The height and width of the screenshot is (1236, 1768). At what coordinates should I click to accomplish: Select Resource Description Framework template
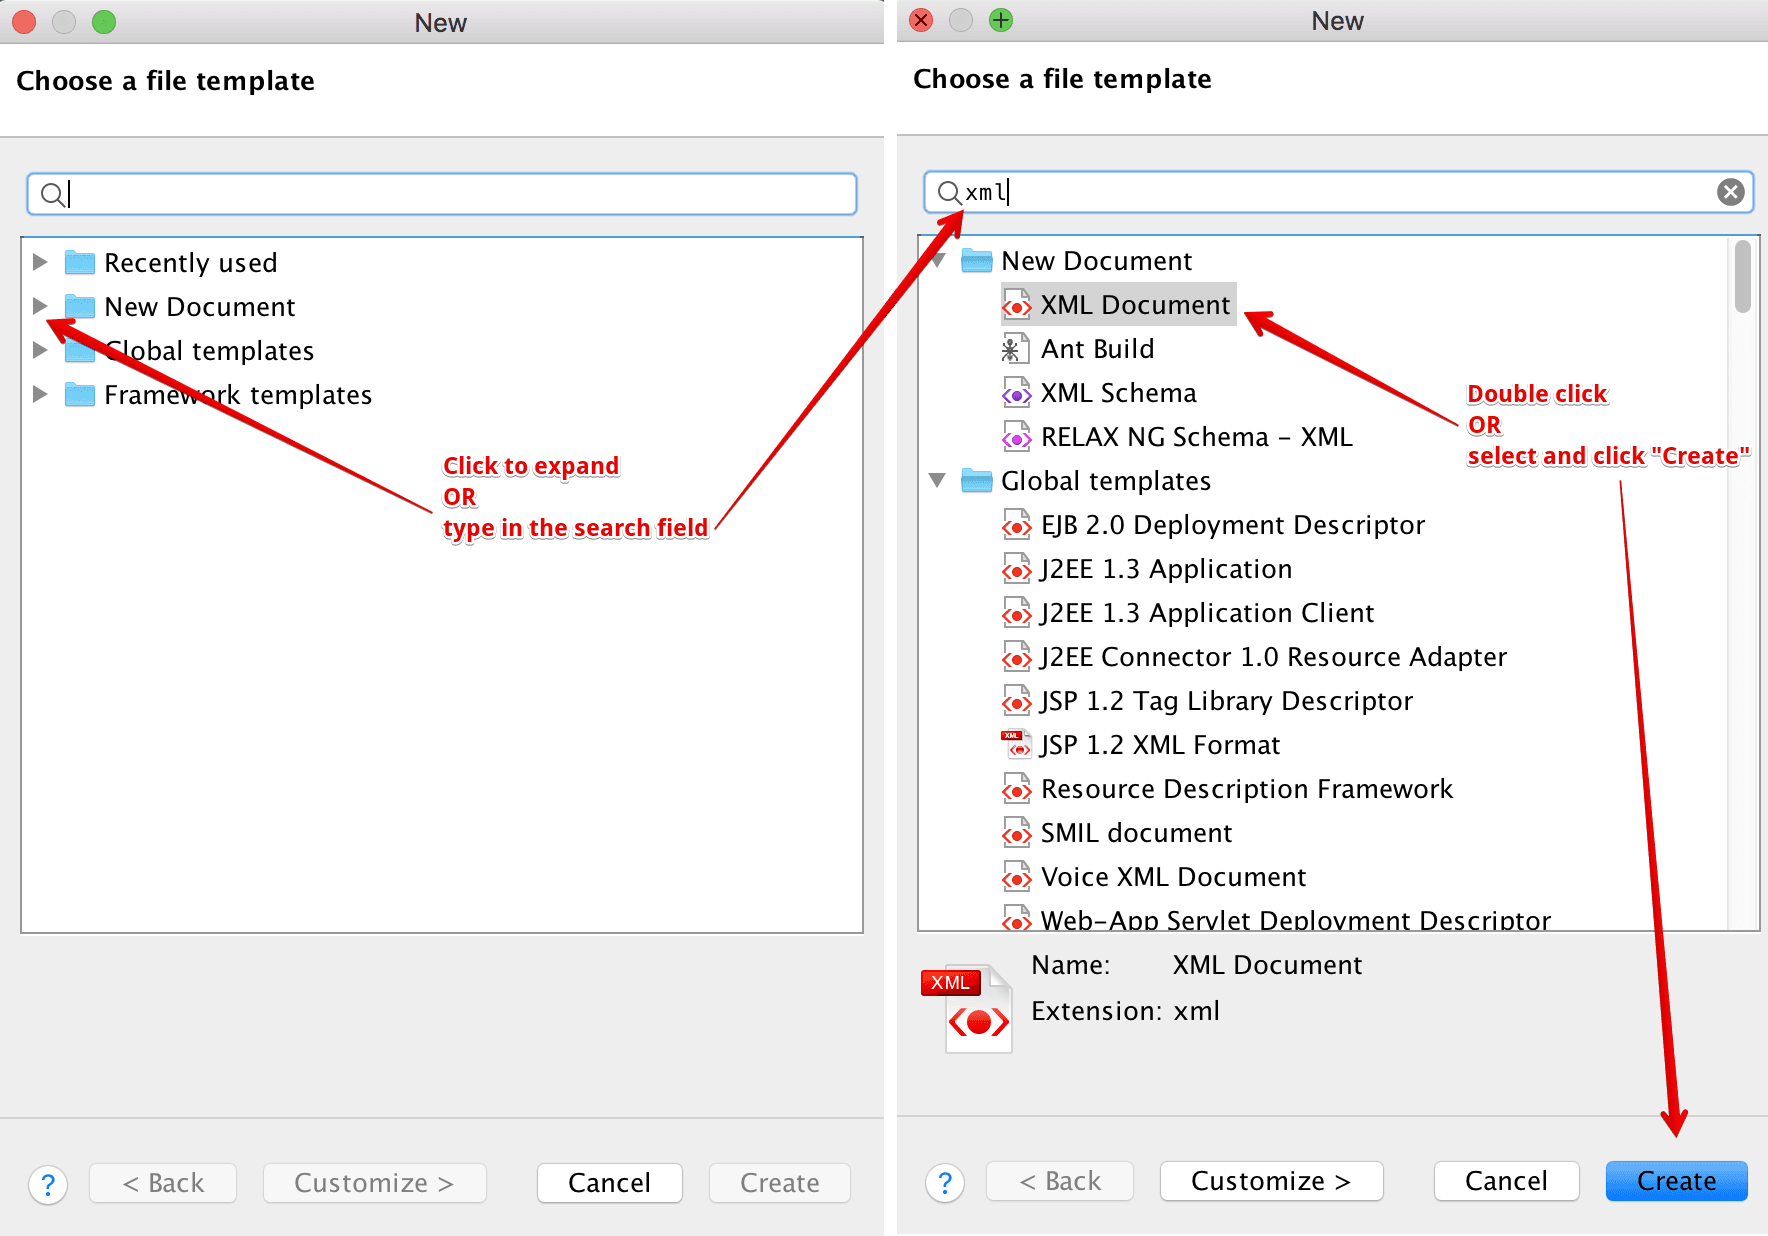[x=1246, y=789]
